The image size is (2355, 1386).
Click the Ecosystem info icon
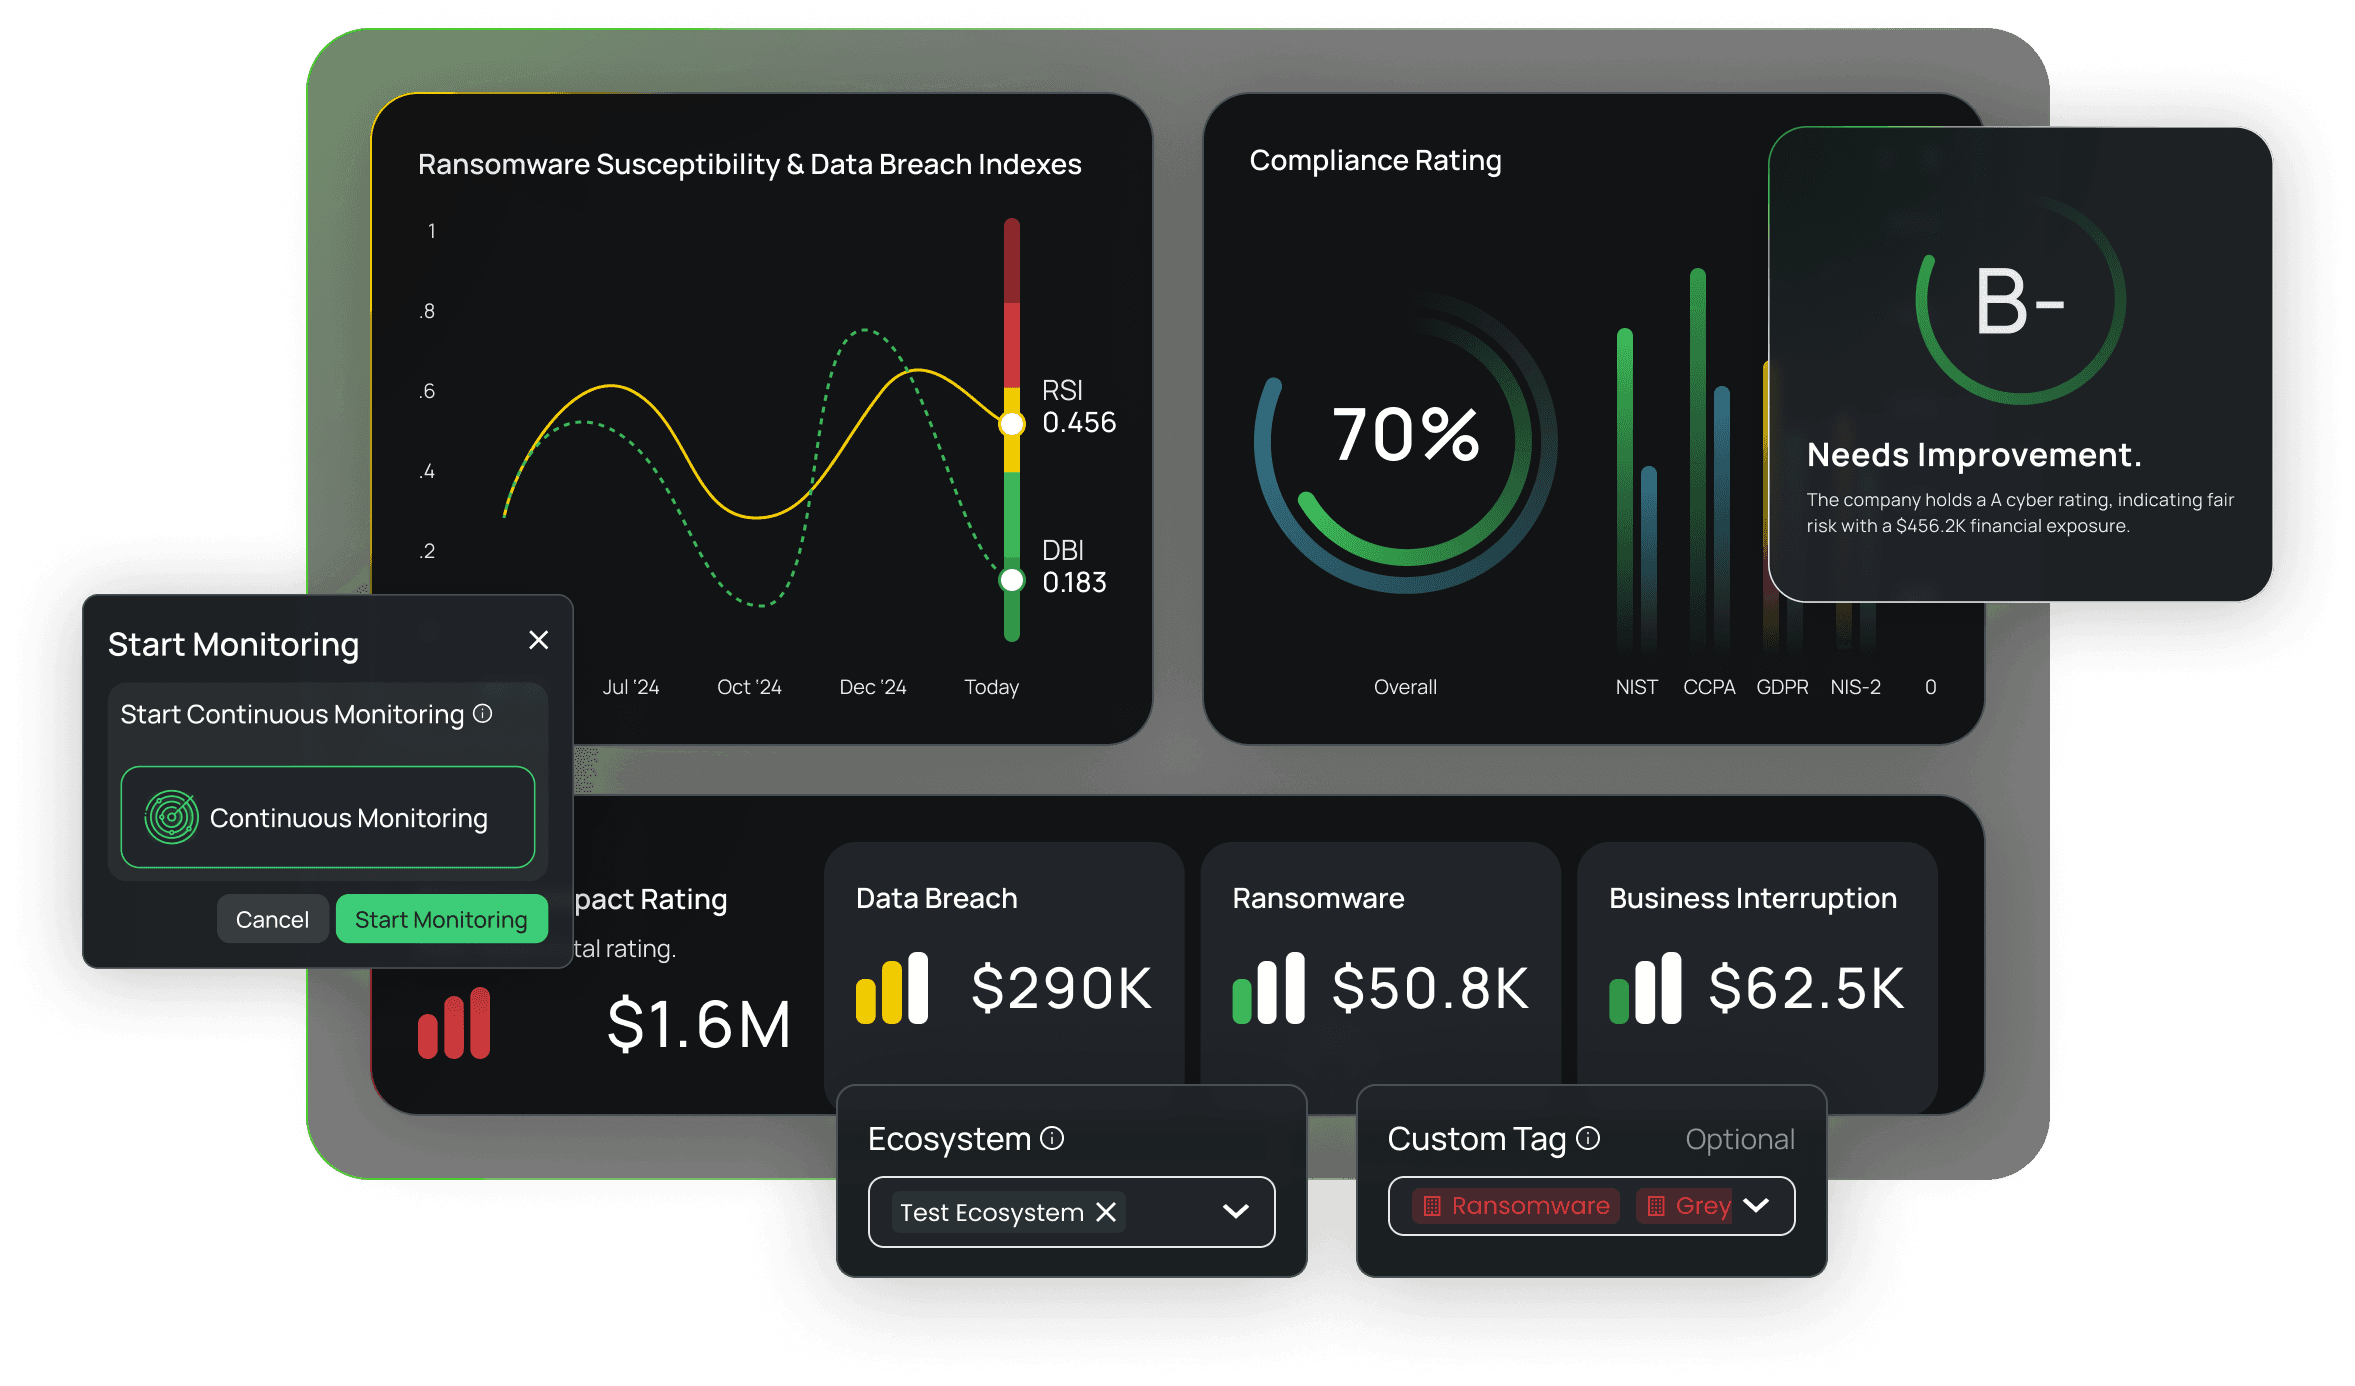click(1052, 1138)
